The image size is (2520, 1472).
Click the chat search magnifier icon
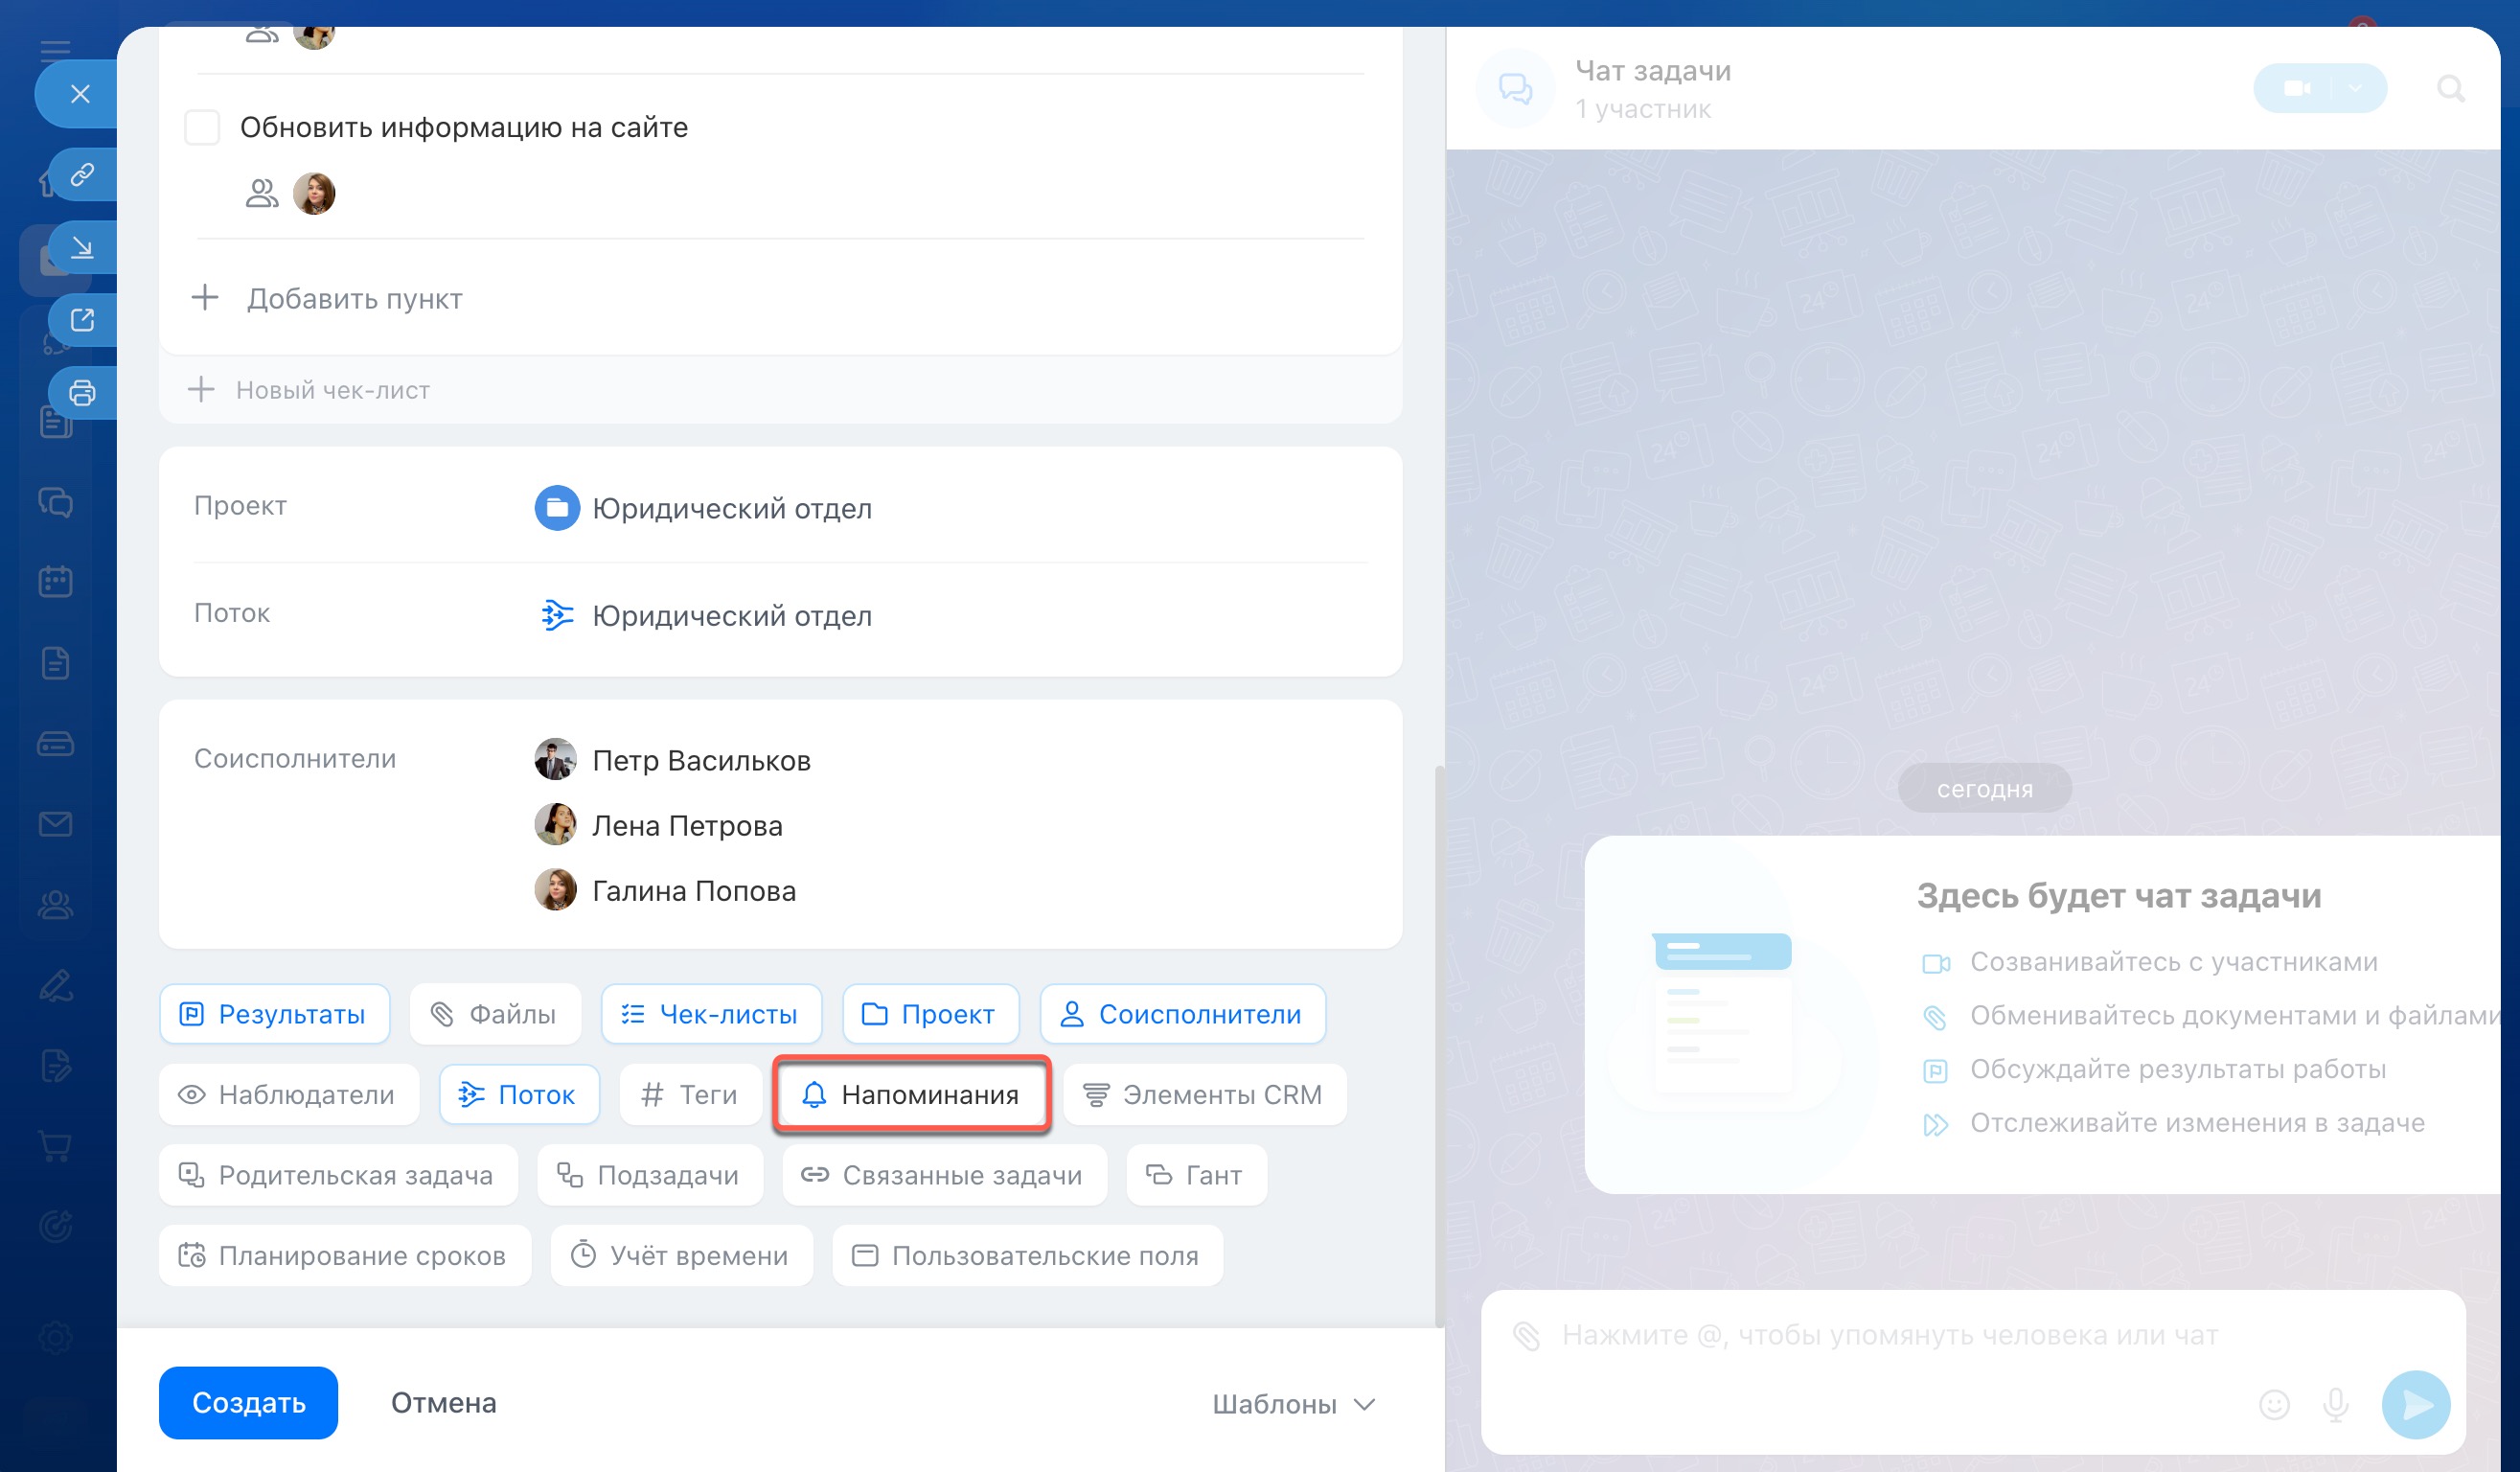click(x=2450, y=89)
